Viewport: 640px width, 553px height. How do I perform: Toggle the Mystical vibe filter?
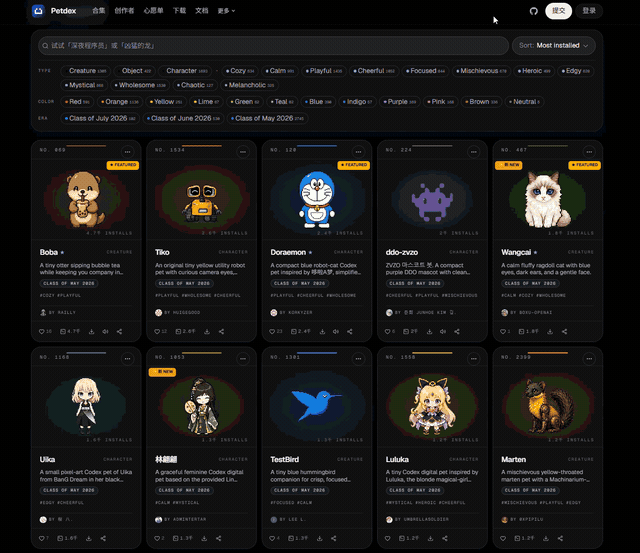(84, 85)
